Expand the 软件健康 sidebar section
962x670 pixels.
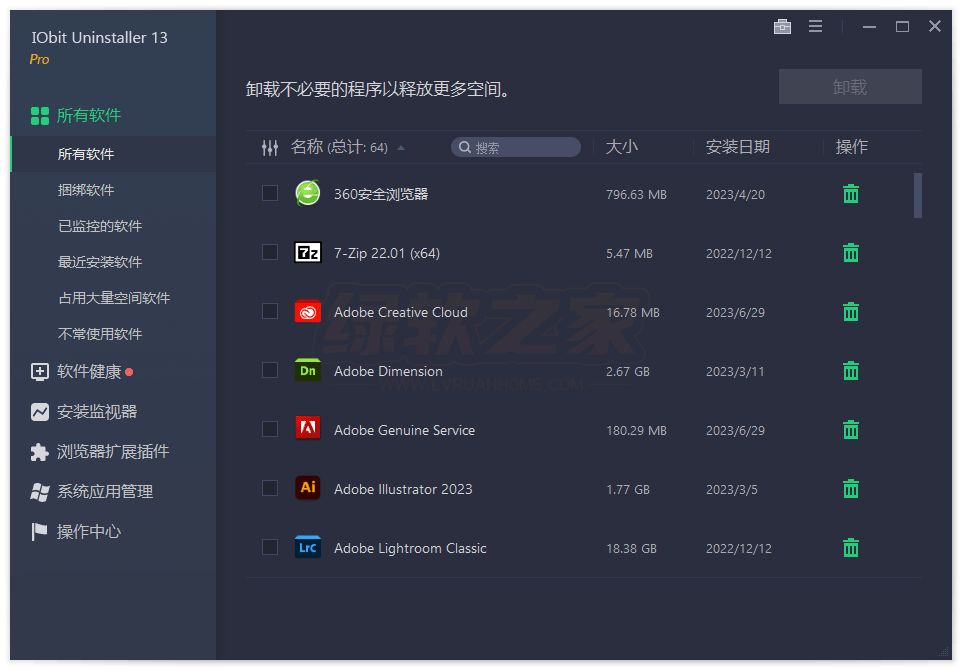[x=89, y=372]
